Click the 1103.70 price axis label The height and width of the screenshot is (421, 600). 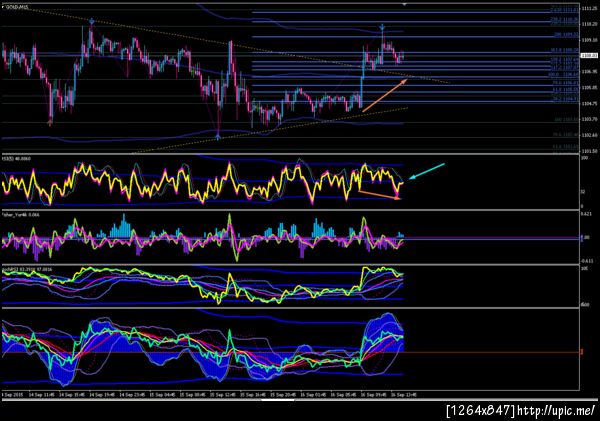(589, 119)
